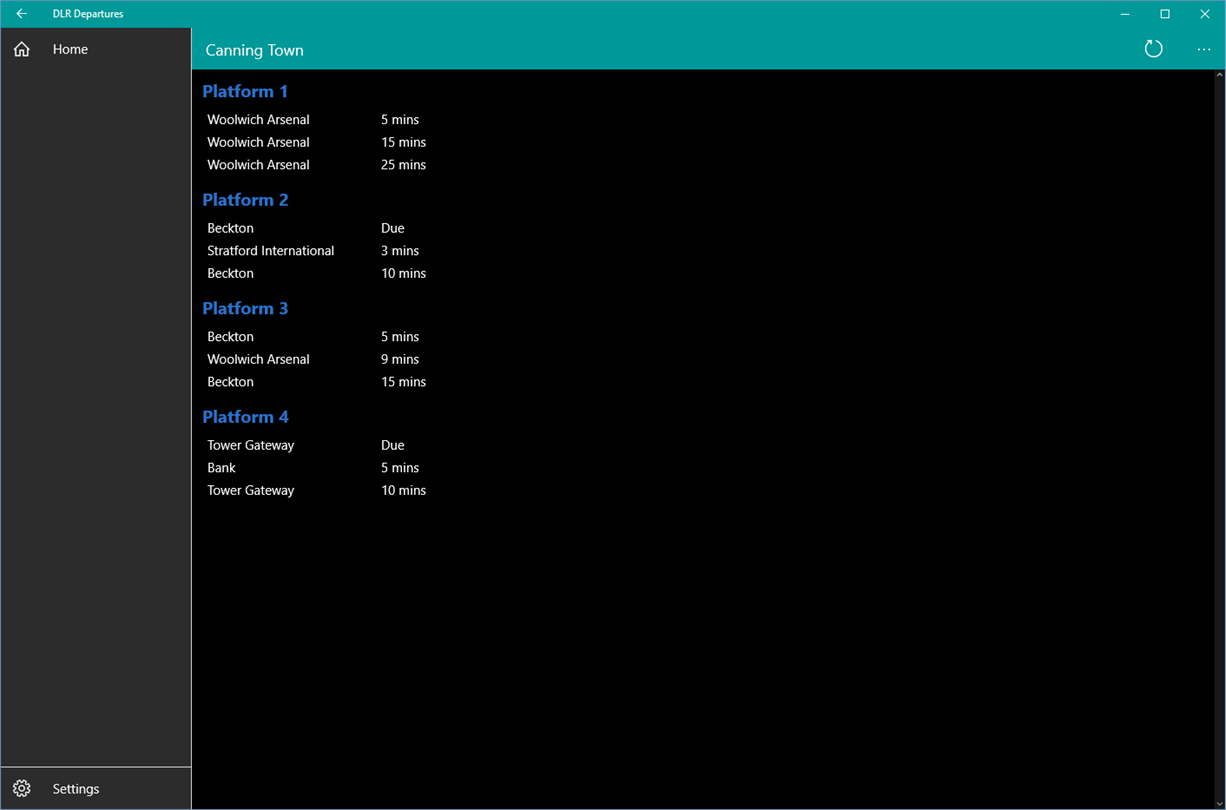Click the 25 mins departure time
The height and width of the screenshot is (810, 1226).
coord(403,165)
